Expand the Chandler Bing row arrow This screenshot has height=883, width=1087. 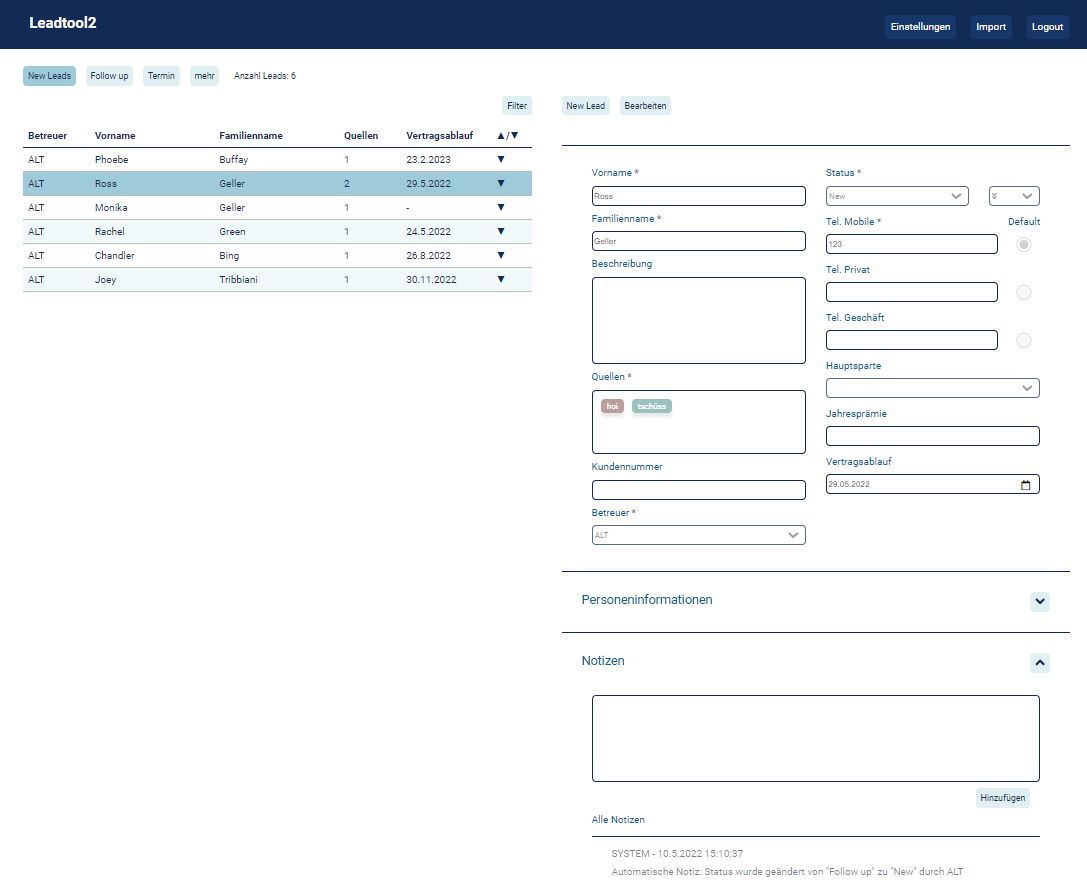tap(501, 255)
